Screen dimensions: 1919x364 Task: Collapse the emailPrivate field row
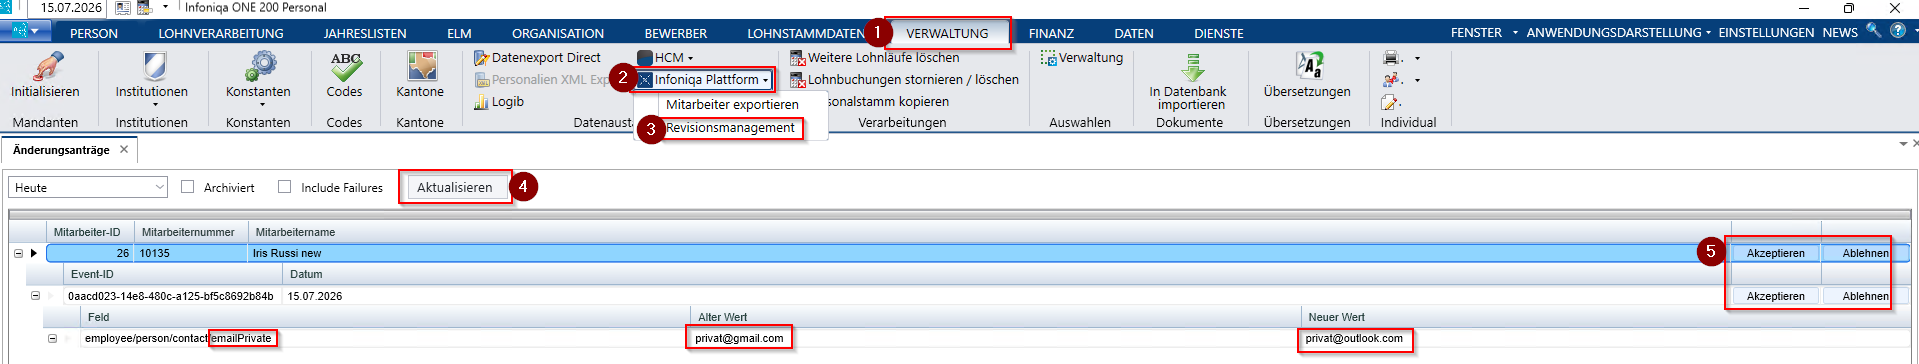tap(53, 338)
